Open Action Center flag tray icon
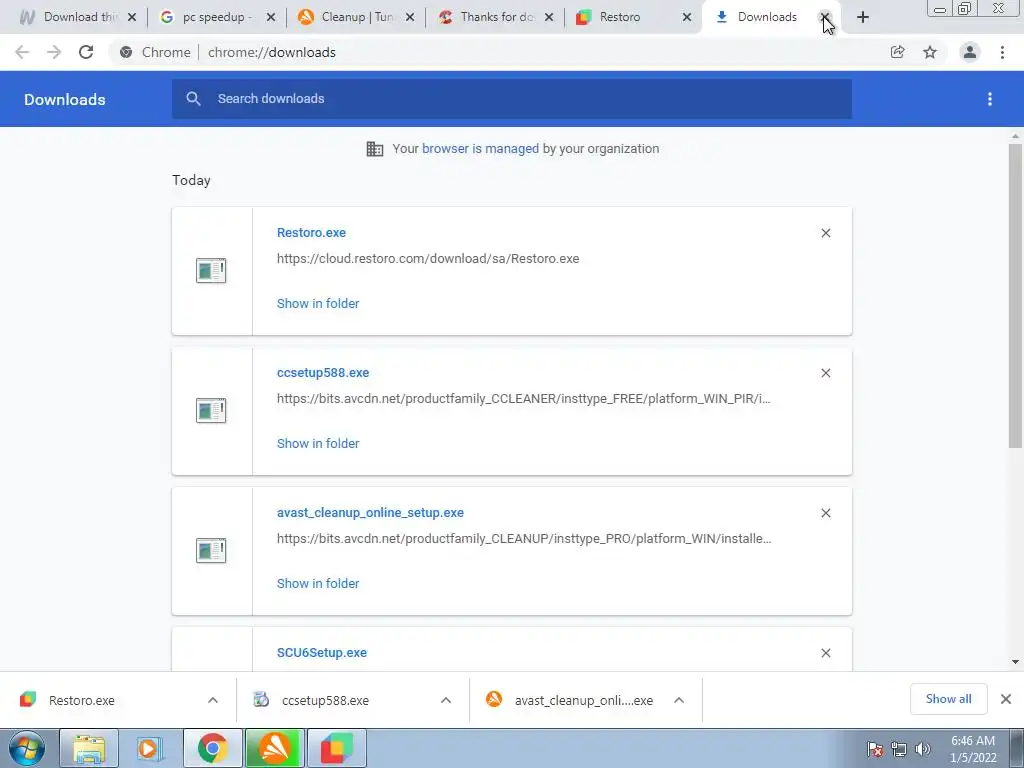Image resolution: width=1024 pixels, height=768 pixels. pos(875,749)
